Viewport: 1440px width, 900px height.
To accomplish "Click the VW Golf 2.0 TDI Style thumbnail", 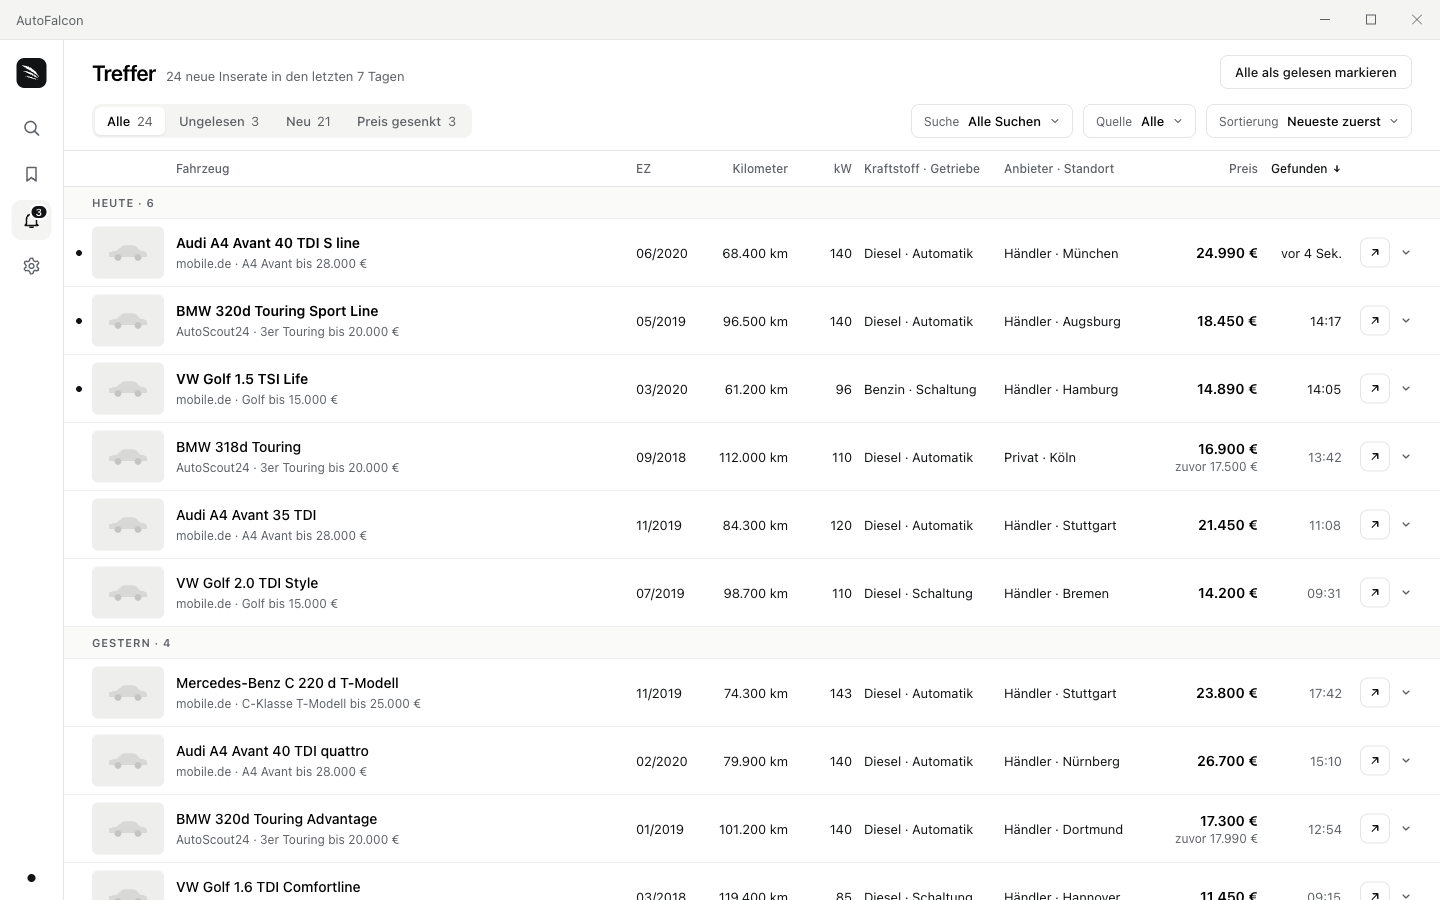I will 128,593.
